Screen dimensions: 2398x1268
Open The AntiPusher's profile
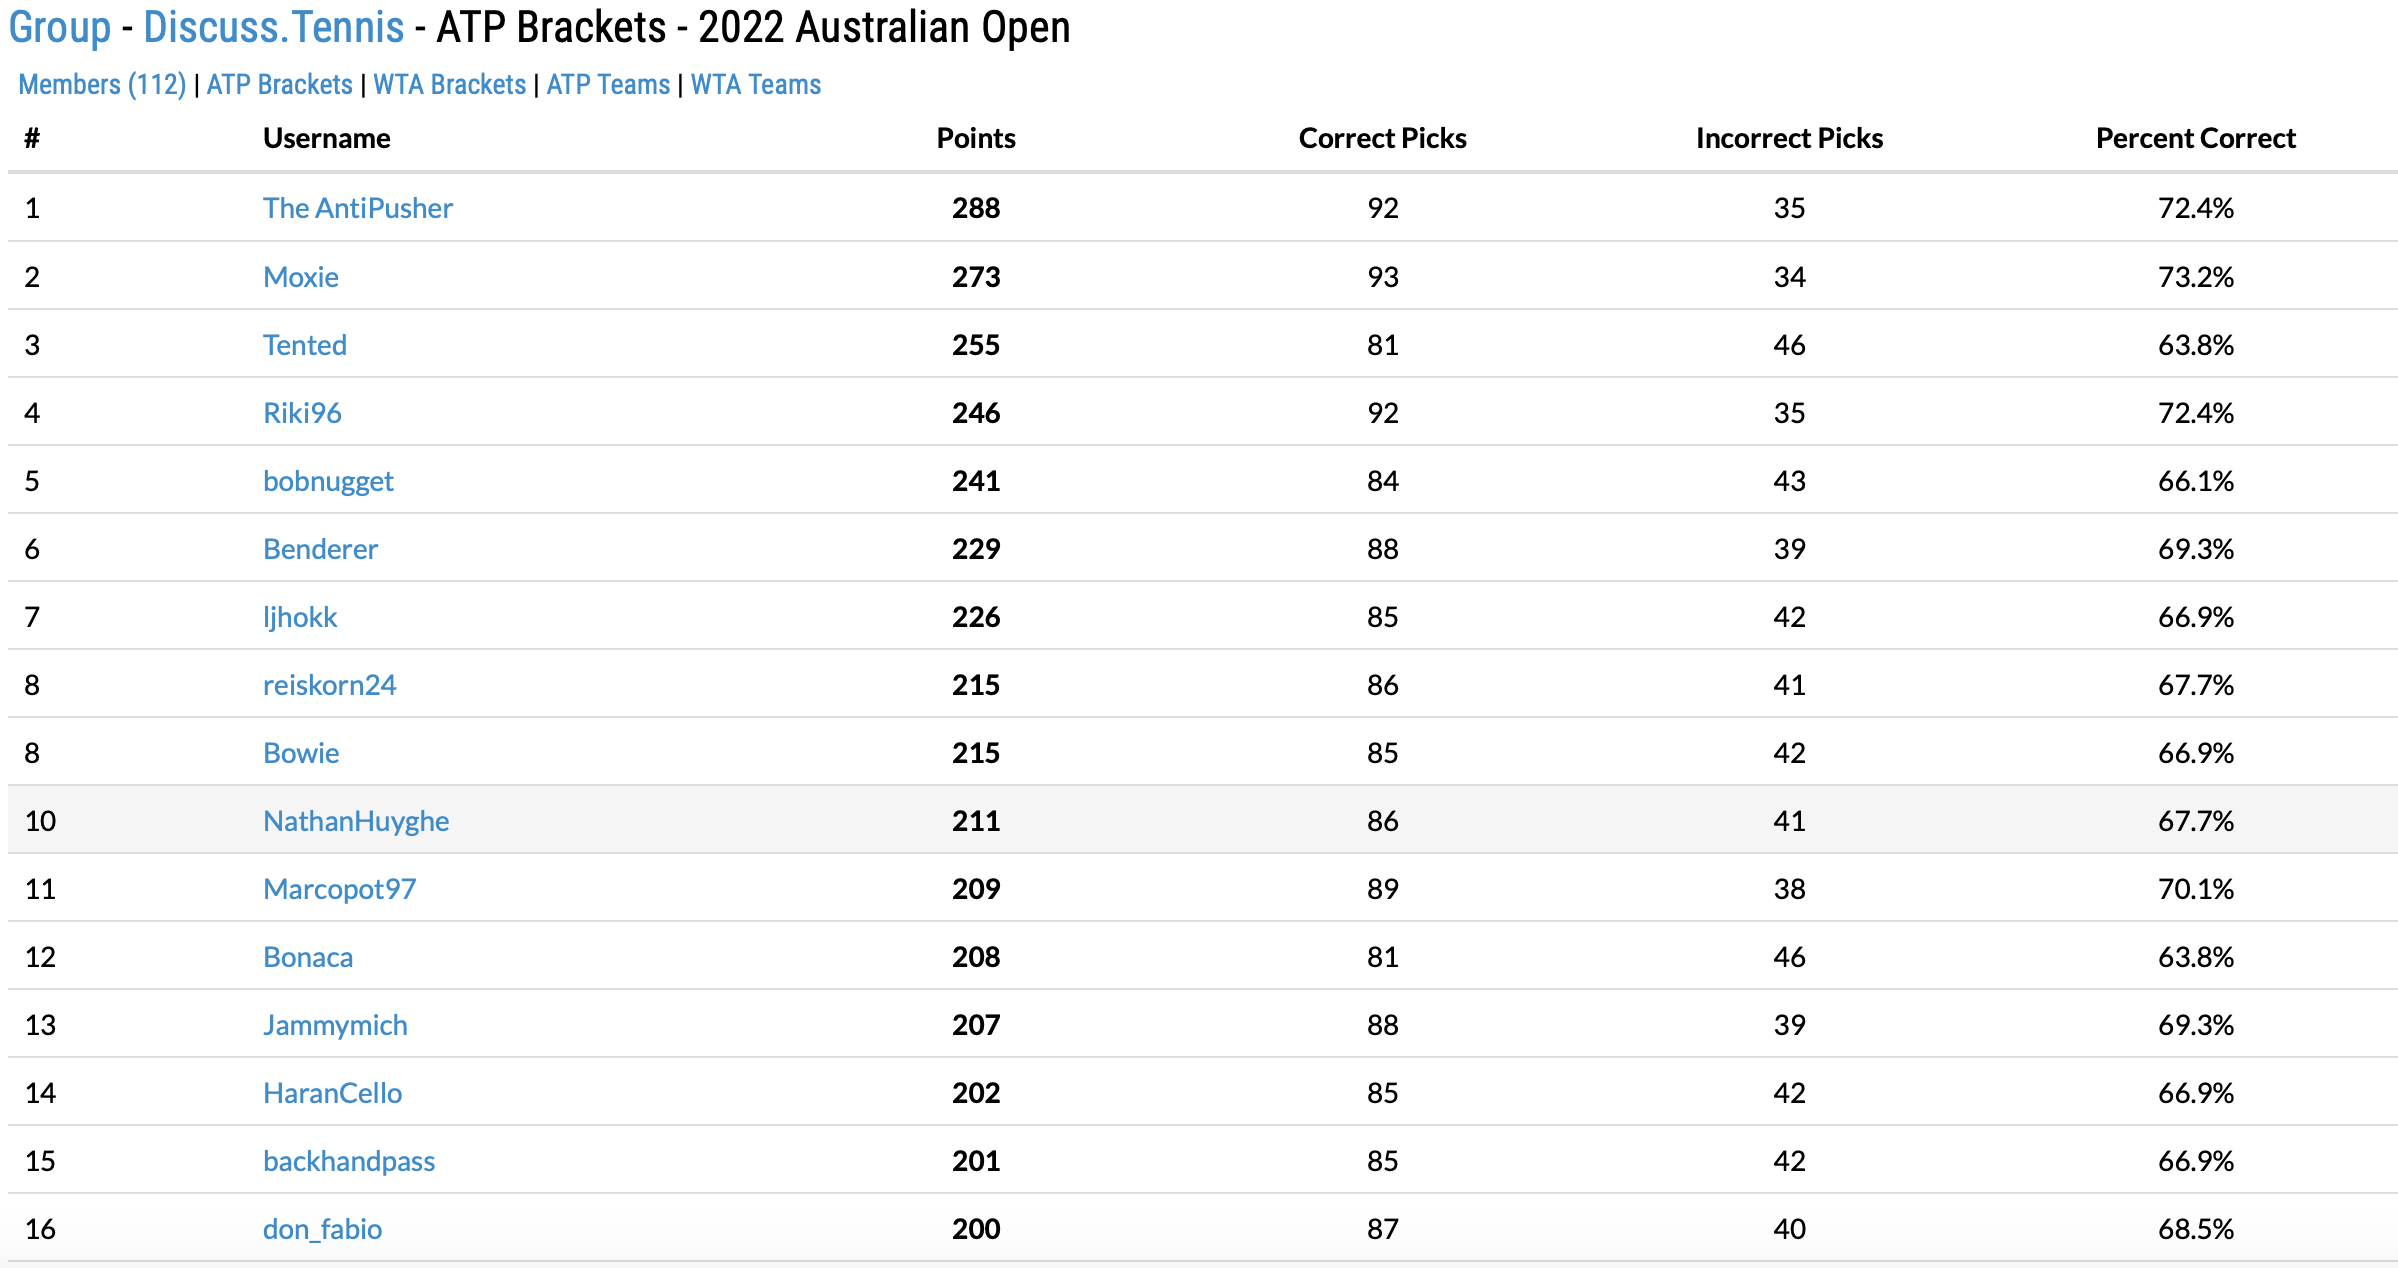pos(357,208)
